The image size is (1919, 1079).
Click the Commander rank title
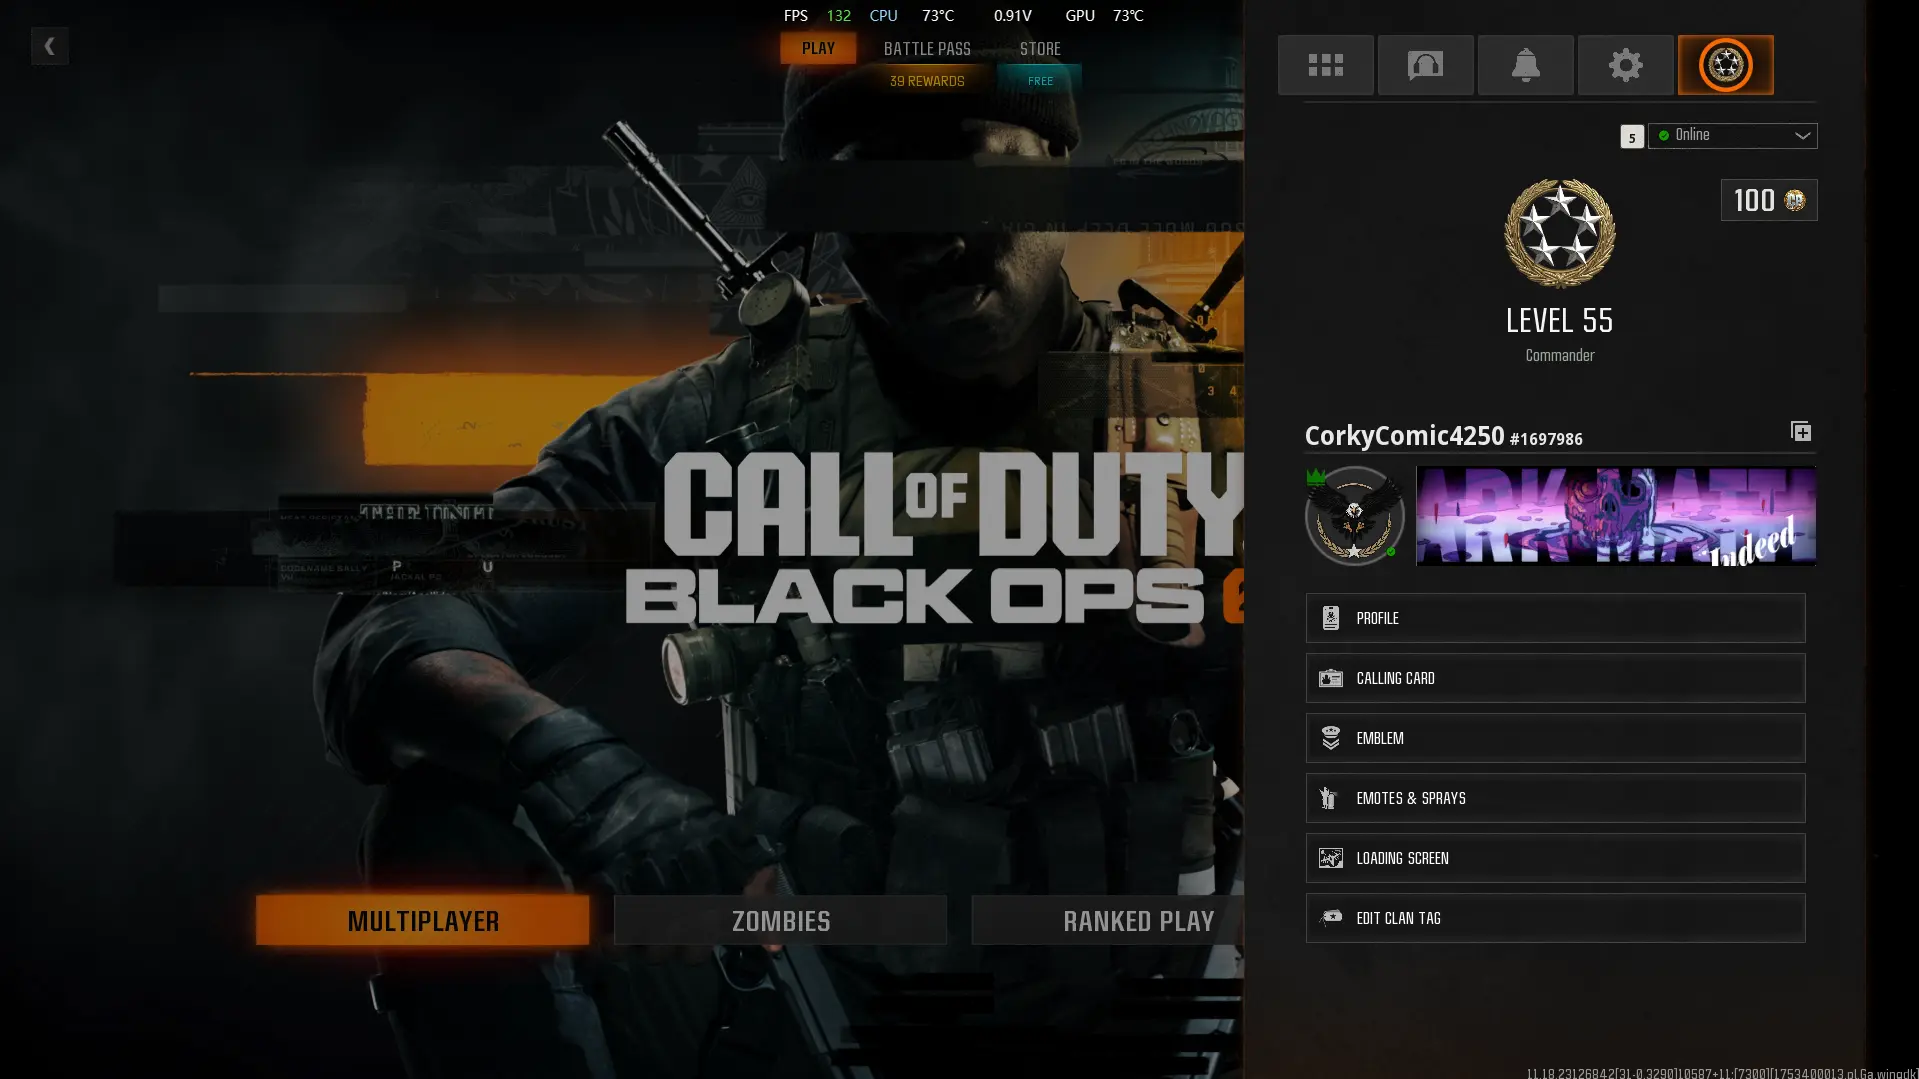point(1559,355)
